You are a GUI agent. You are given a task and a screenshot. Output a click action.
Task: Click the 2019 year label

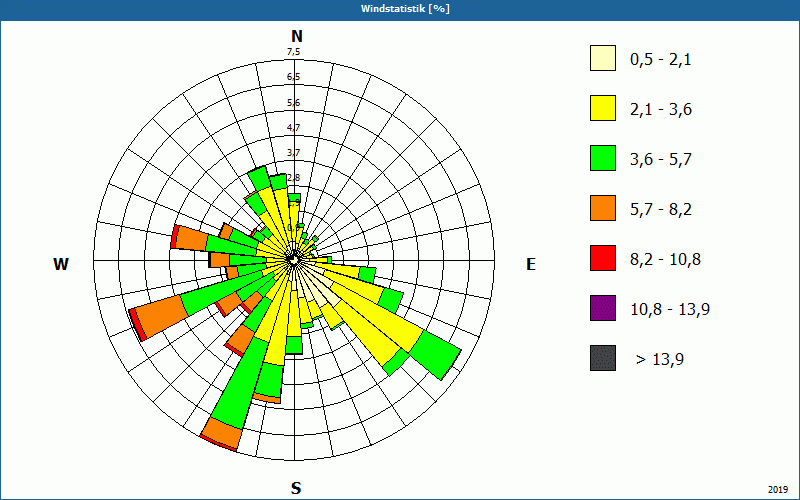point(778,490)
